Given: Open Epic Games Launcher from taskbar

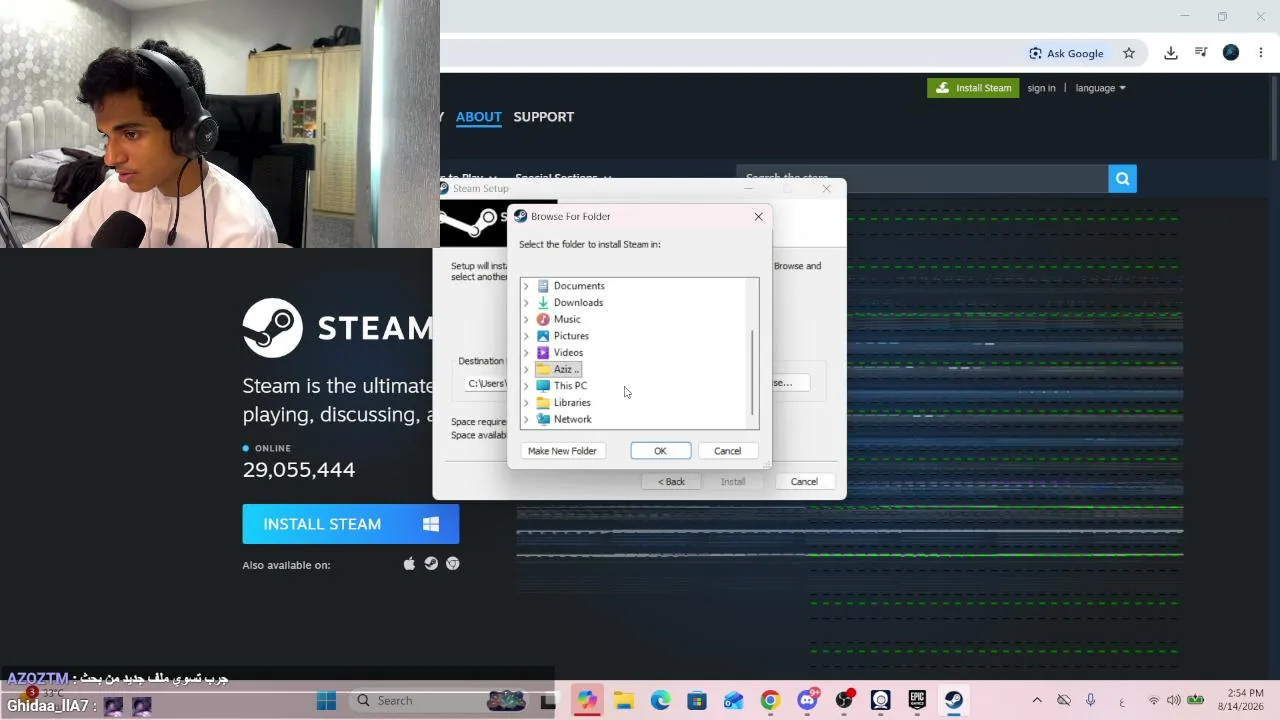Looking at the screenshot, I should point(917,701).
